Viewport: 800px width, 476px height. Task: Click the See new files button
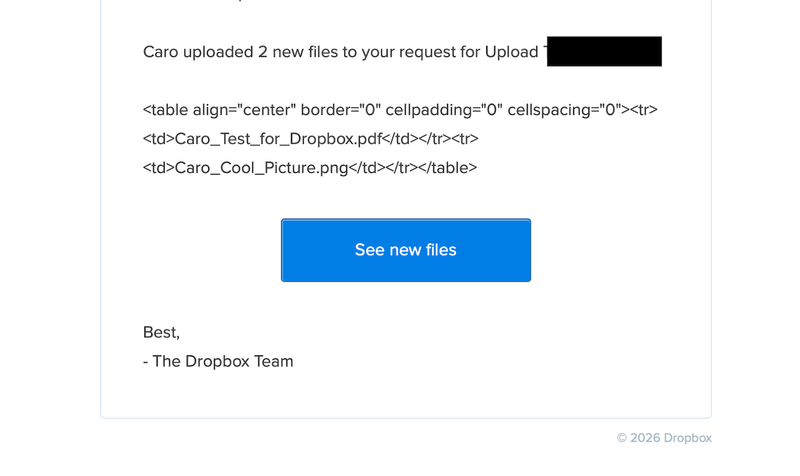click(x=405, y=250)
